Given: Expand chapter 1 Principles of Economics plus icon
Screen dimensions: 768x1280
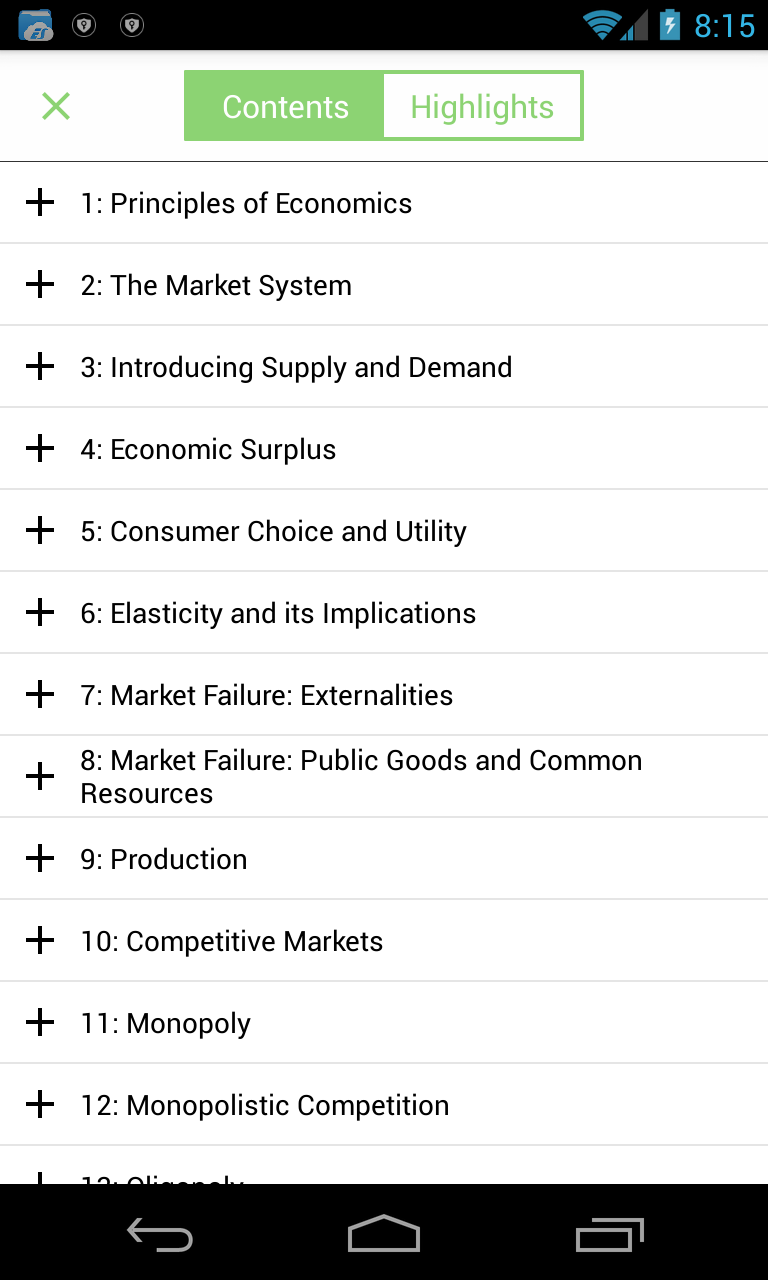Looking at the screenshot, I should (x=40, y=203).
